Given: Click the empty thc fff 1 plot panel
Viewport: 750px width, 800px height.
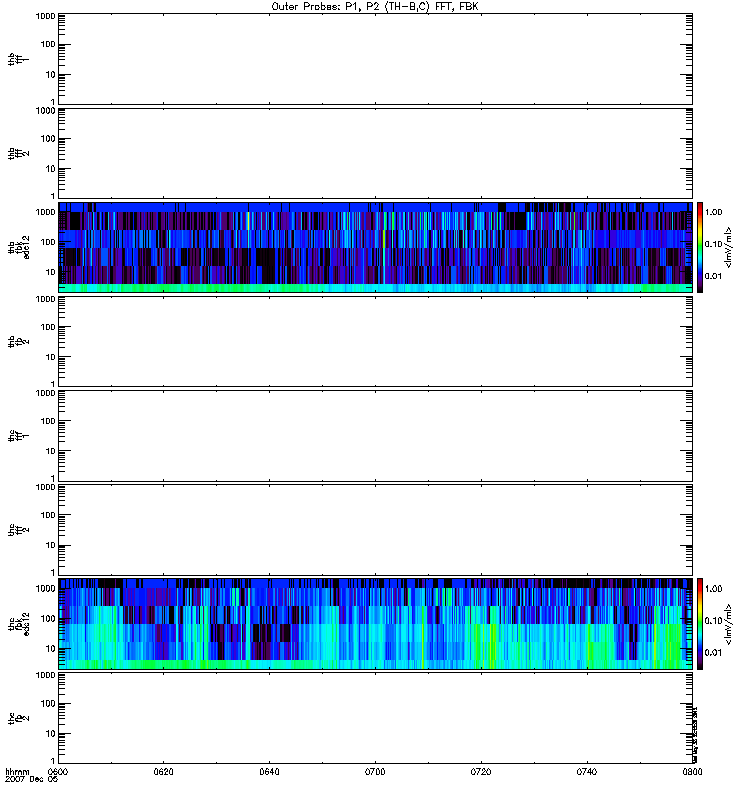Looking at the screenshot, I should point(376,436).
